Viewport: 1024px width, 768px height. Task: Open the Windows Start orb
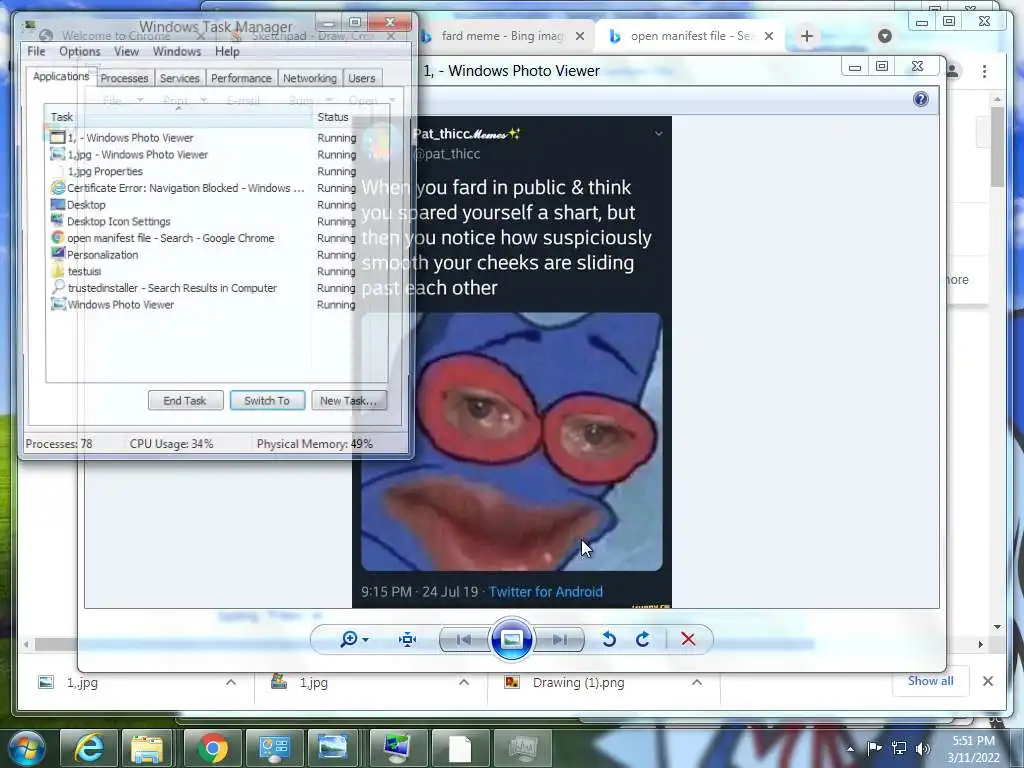(x=26, y=747)
